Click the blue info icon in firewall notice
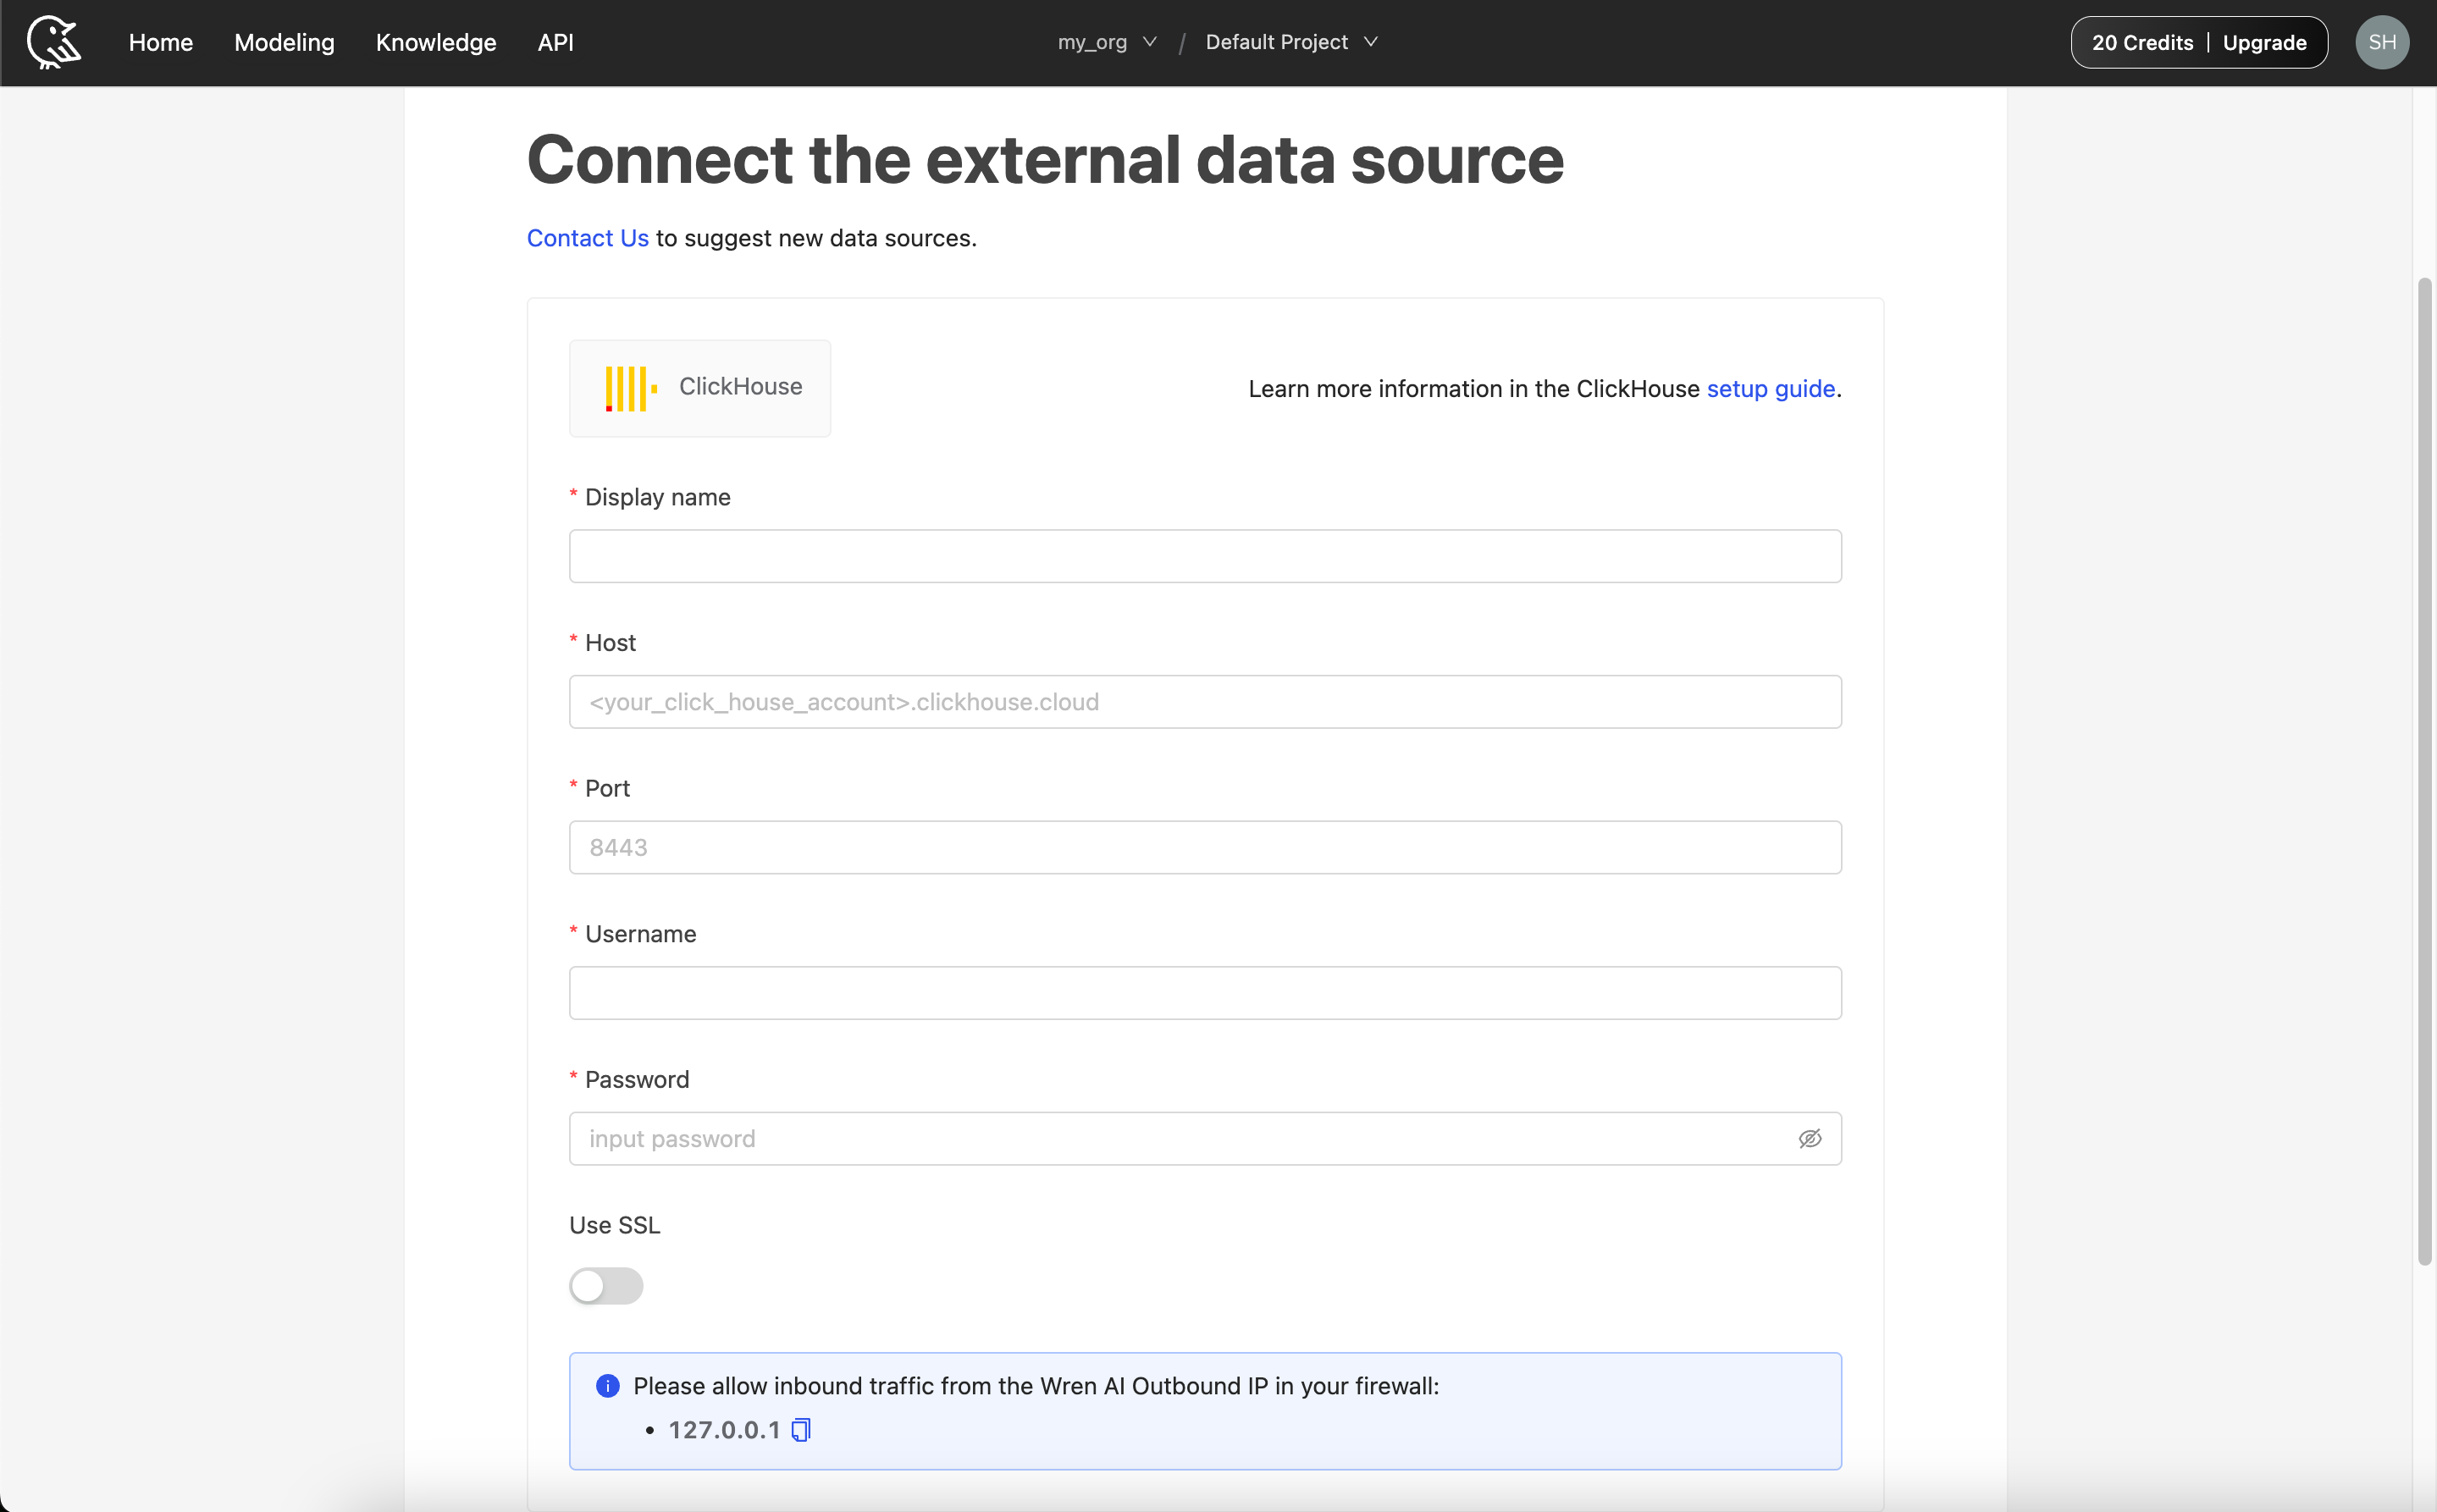Viewport: 2437px width, 1512px height. (x=607, y=1386)
